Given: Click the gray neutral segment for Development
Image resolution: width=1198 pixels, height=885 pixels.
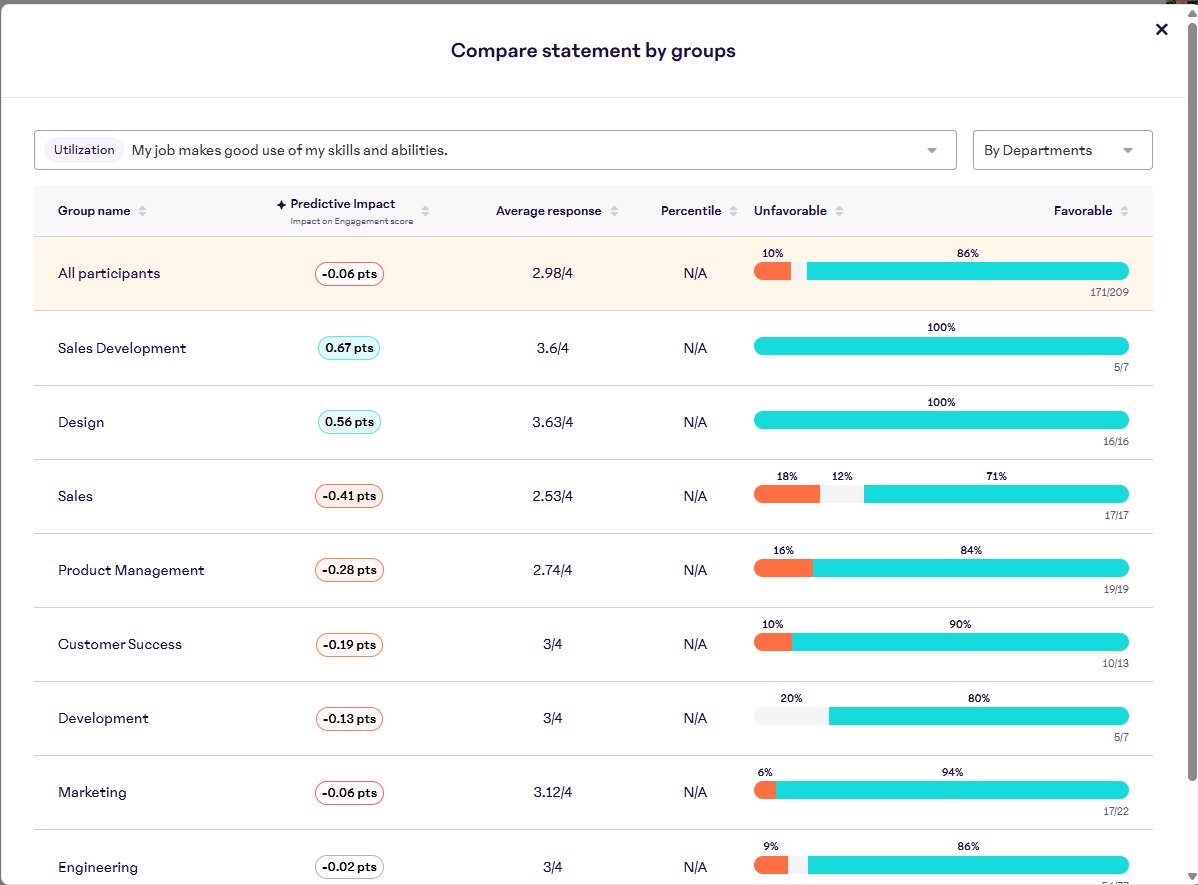Looking at the screenshot, I should pyautogui.click(x=790, y=716).
